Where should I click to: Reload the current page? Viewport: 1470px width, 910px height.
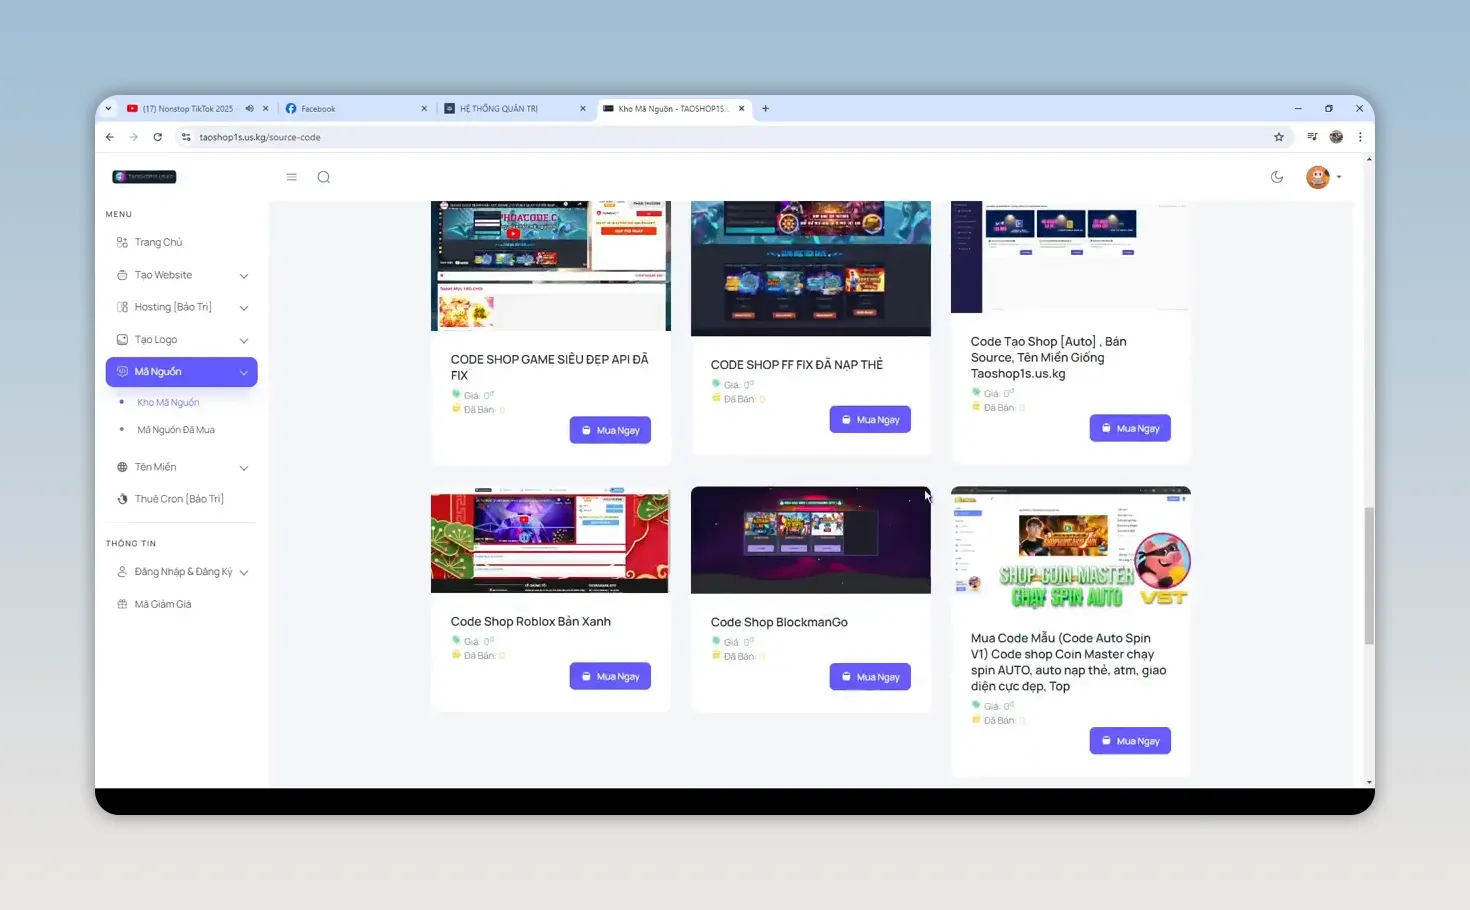pos(158,137)
